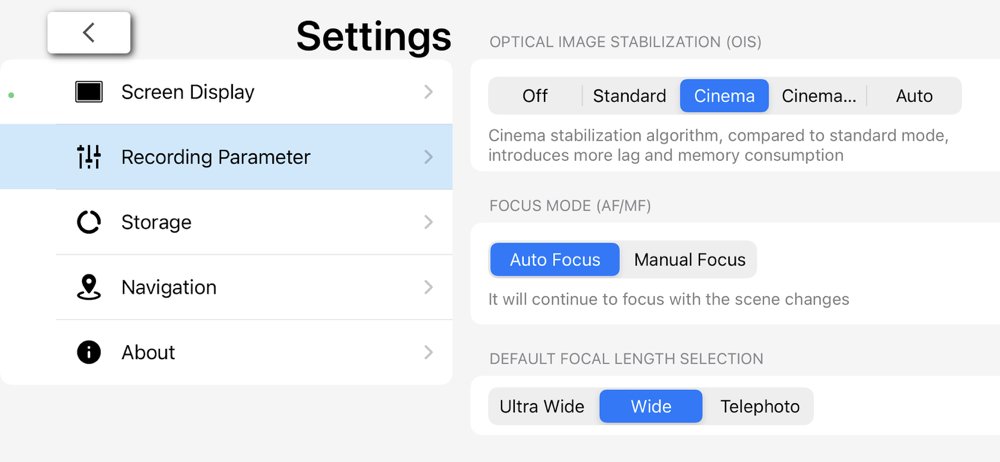Choose Auto stabilization option
Image resolution: width=1000 pixels, height=462 pixels.
tap(914, 96)
